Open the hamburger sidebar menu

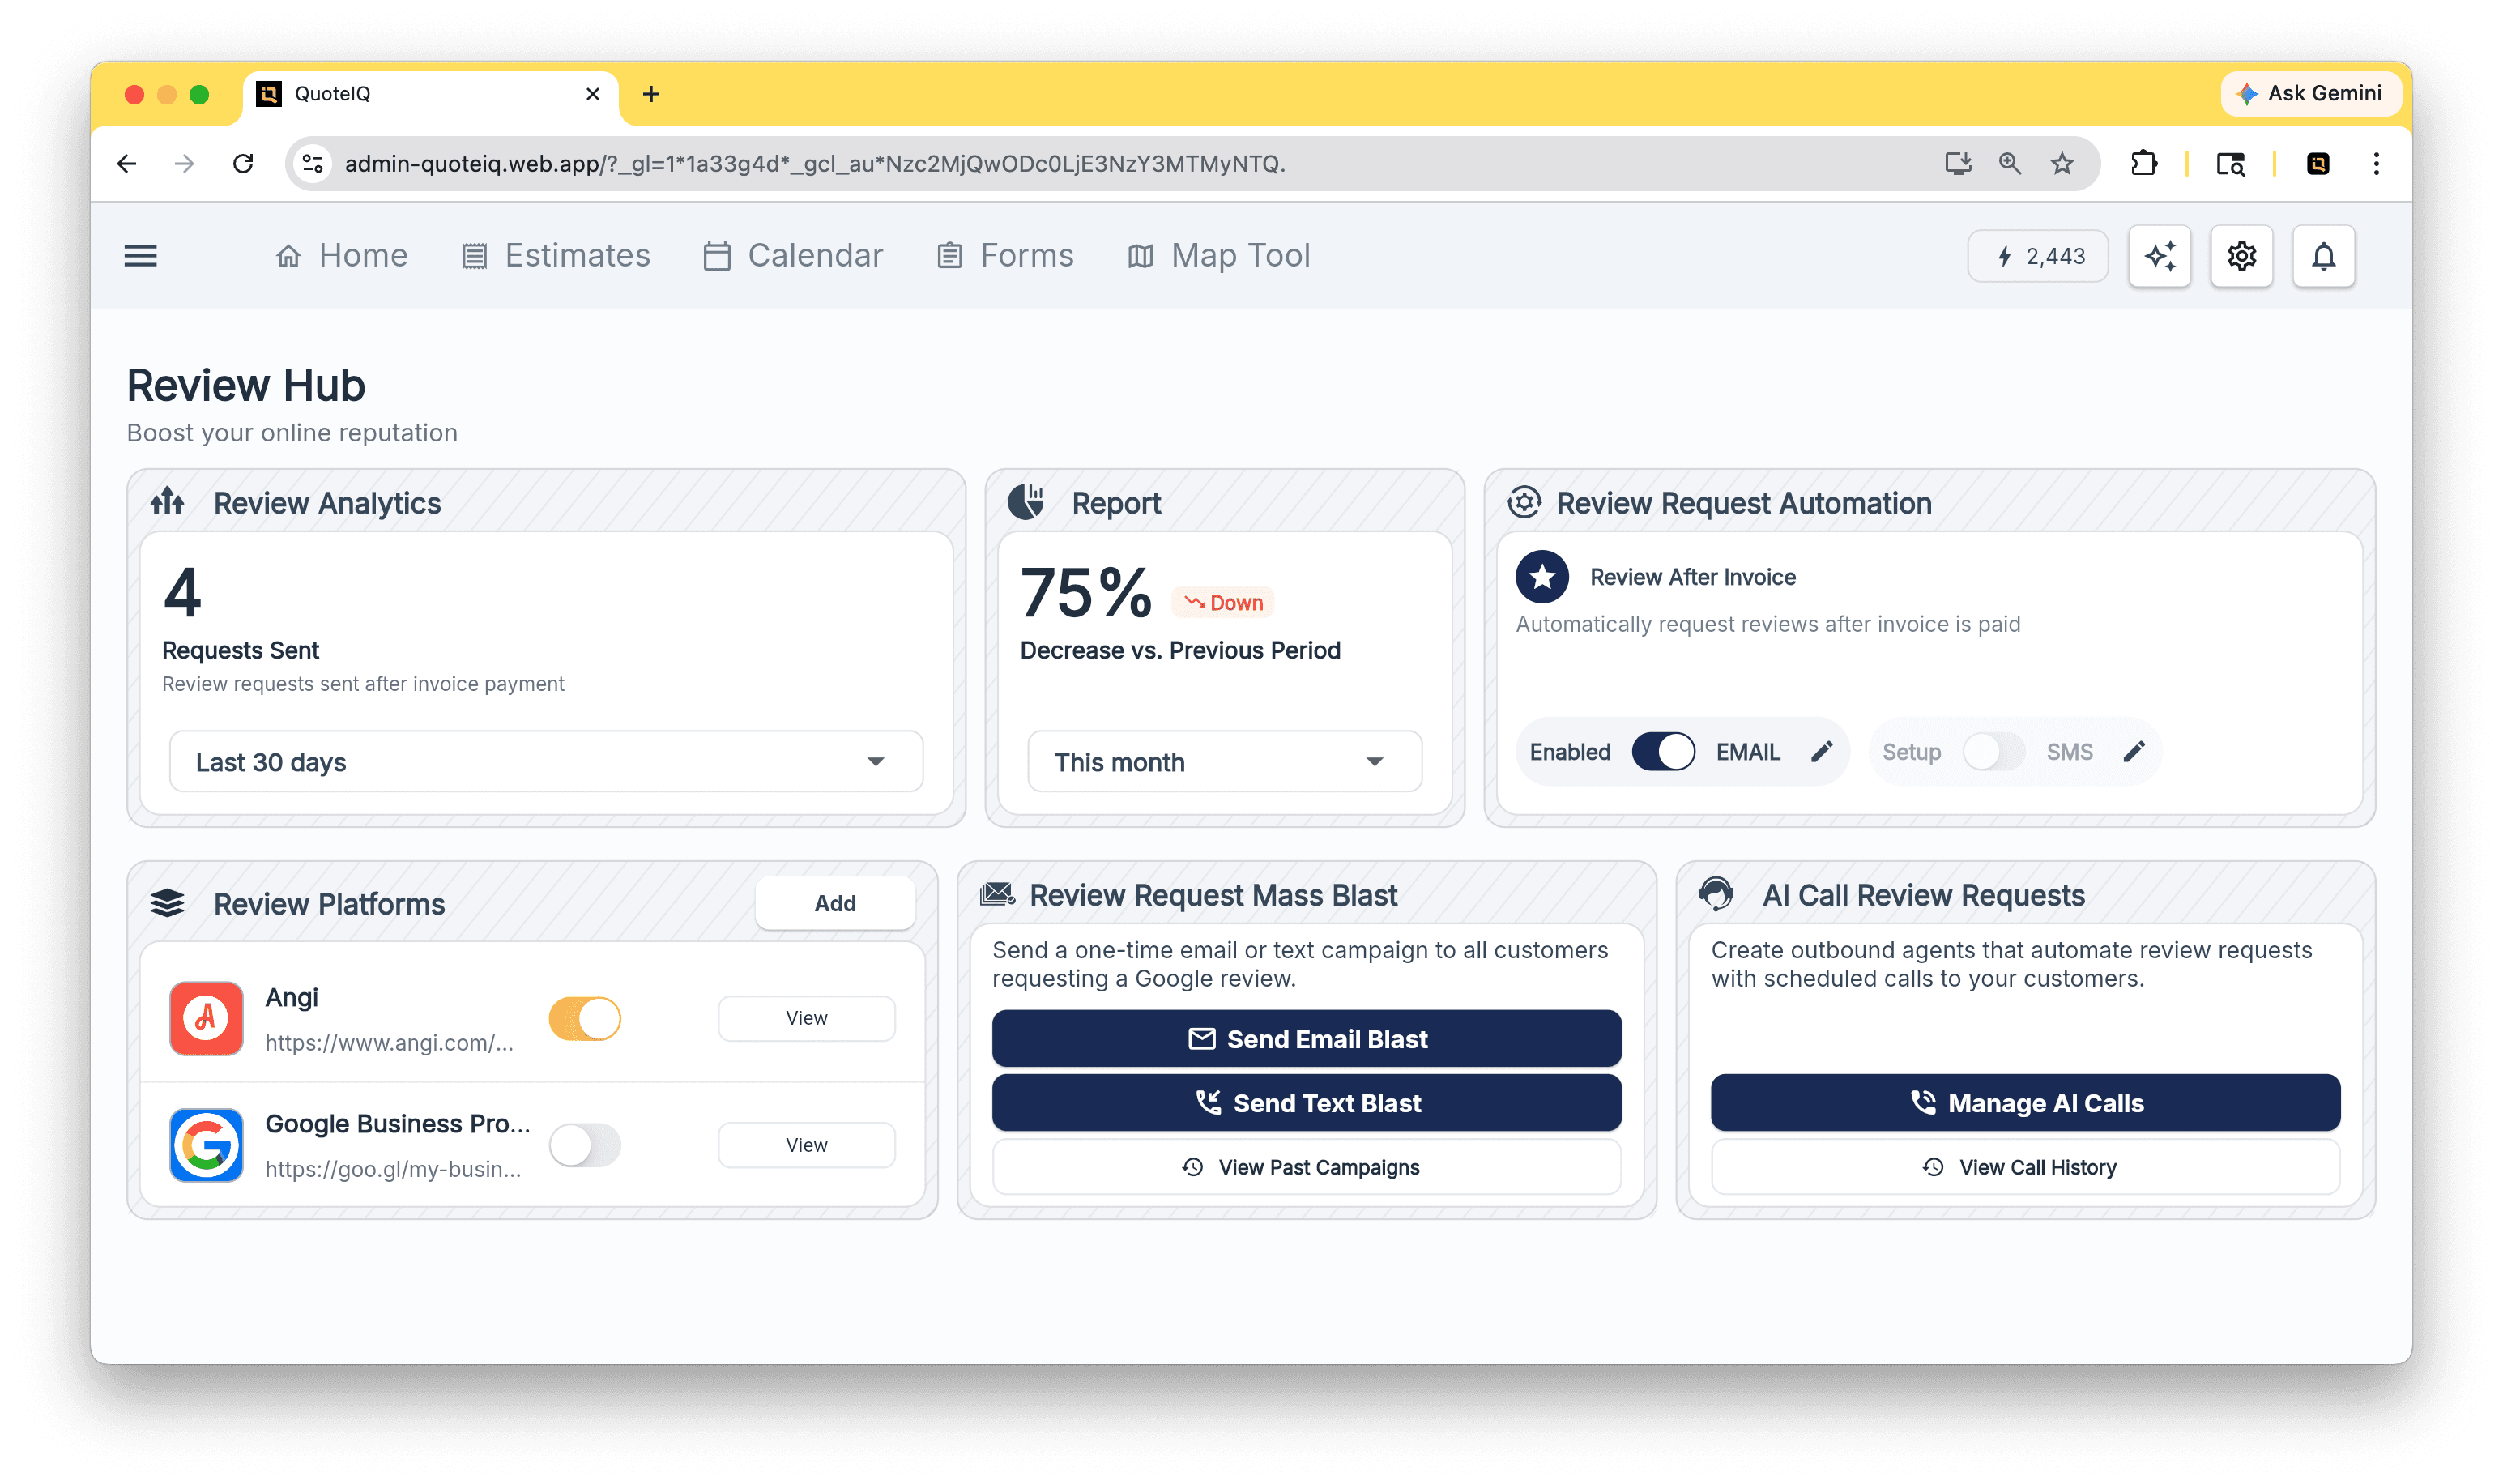click(x=140, y=256)
